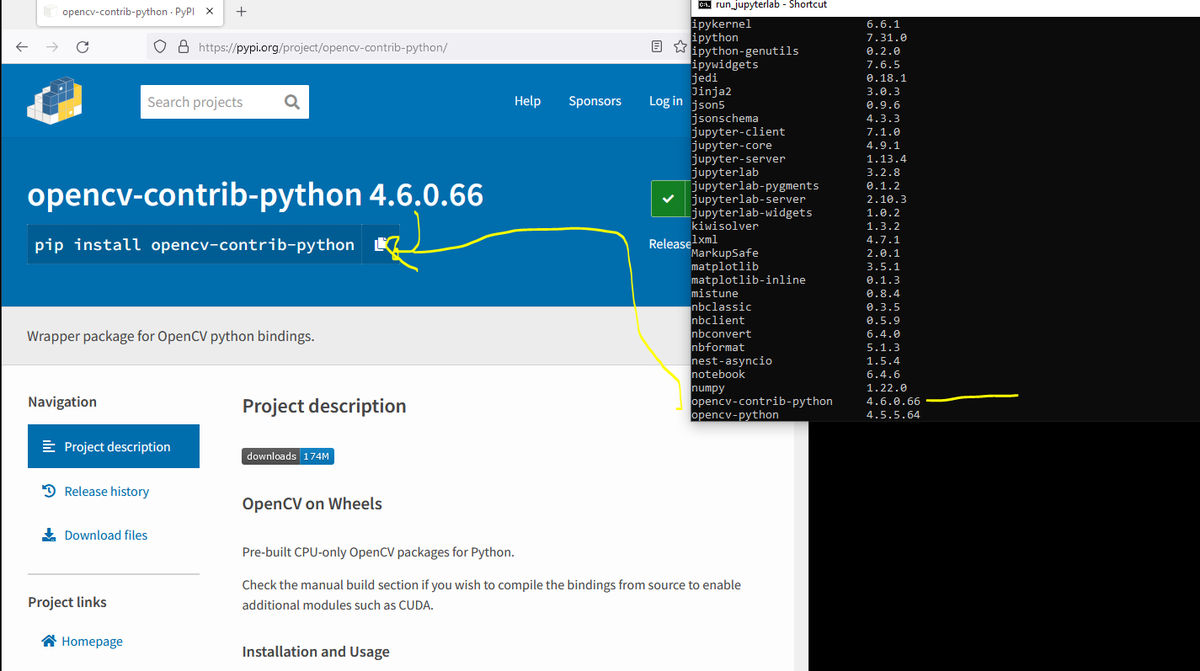The image size is (1200, 671).
Task: Click the PyPI logo
Action: [x=55, y=101]
